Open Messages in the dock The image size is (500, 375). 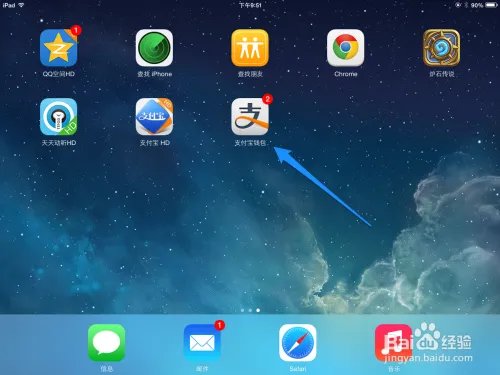(107, 343)
